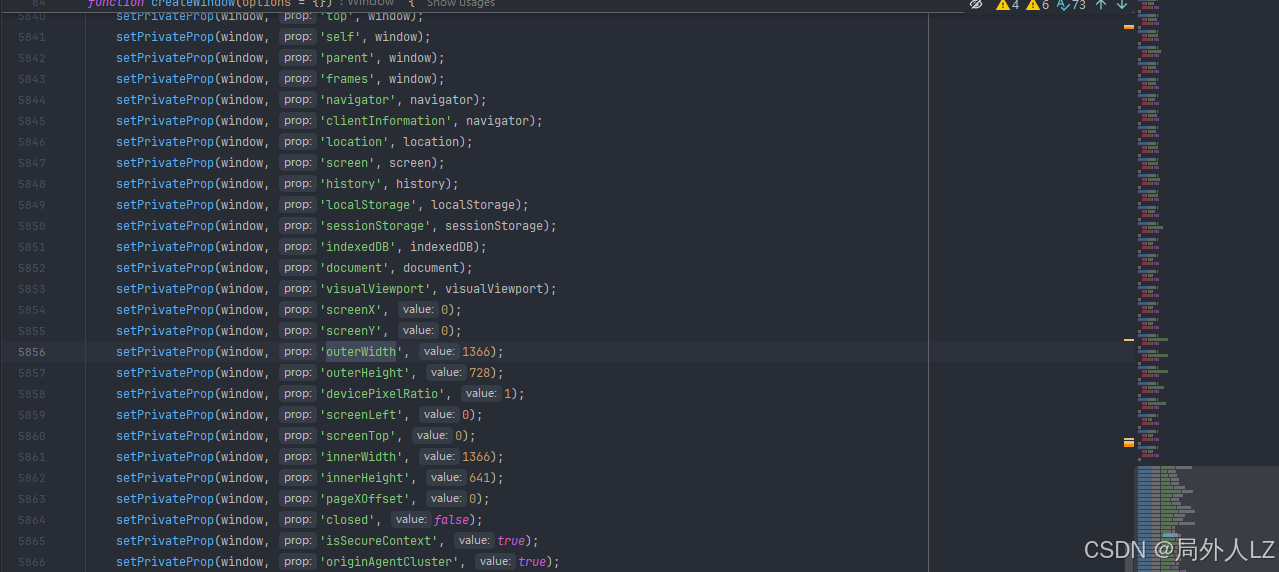The image size is (1279, 572).
Task: Click the 'outerWidth' string on line 5856
Action: 361,352
